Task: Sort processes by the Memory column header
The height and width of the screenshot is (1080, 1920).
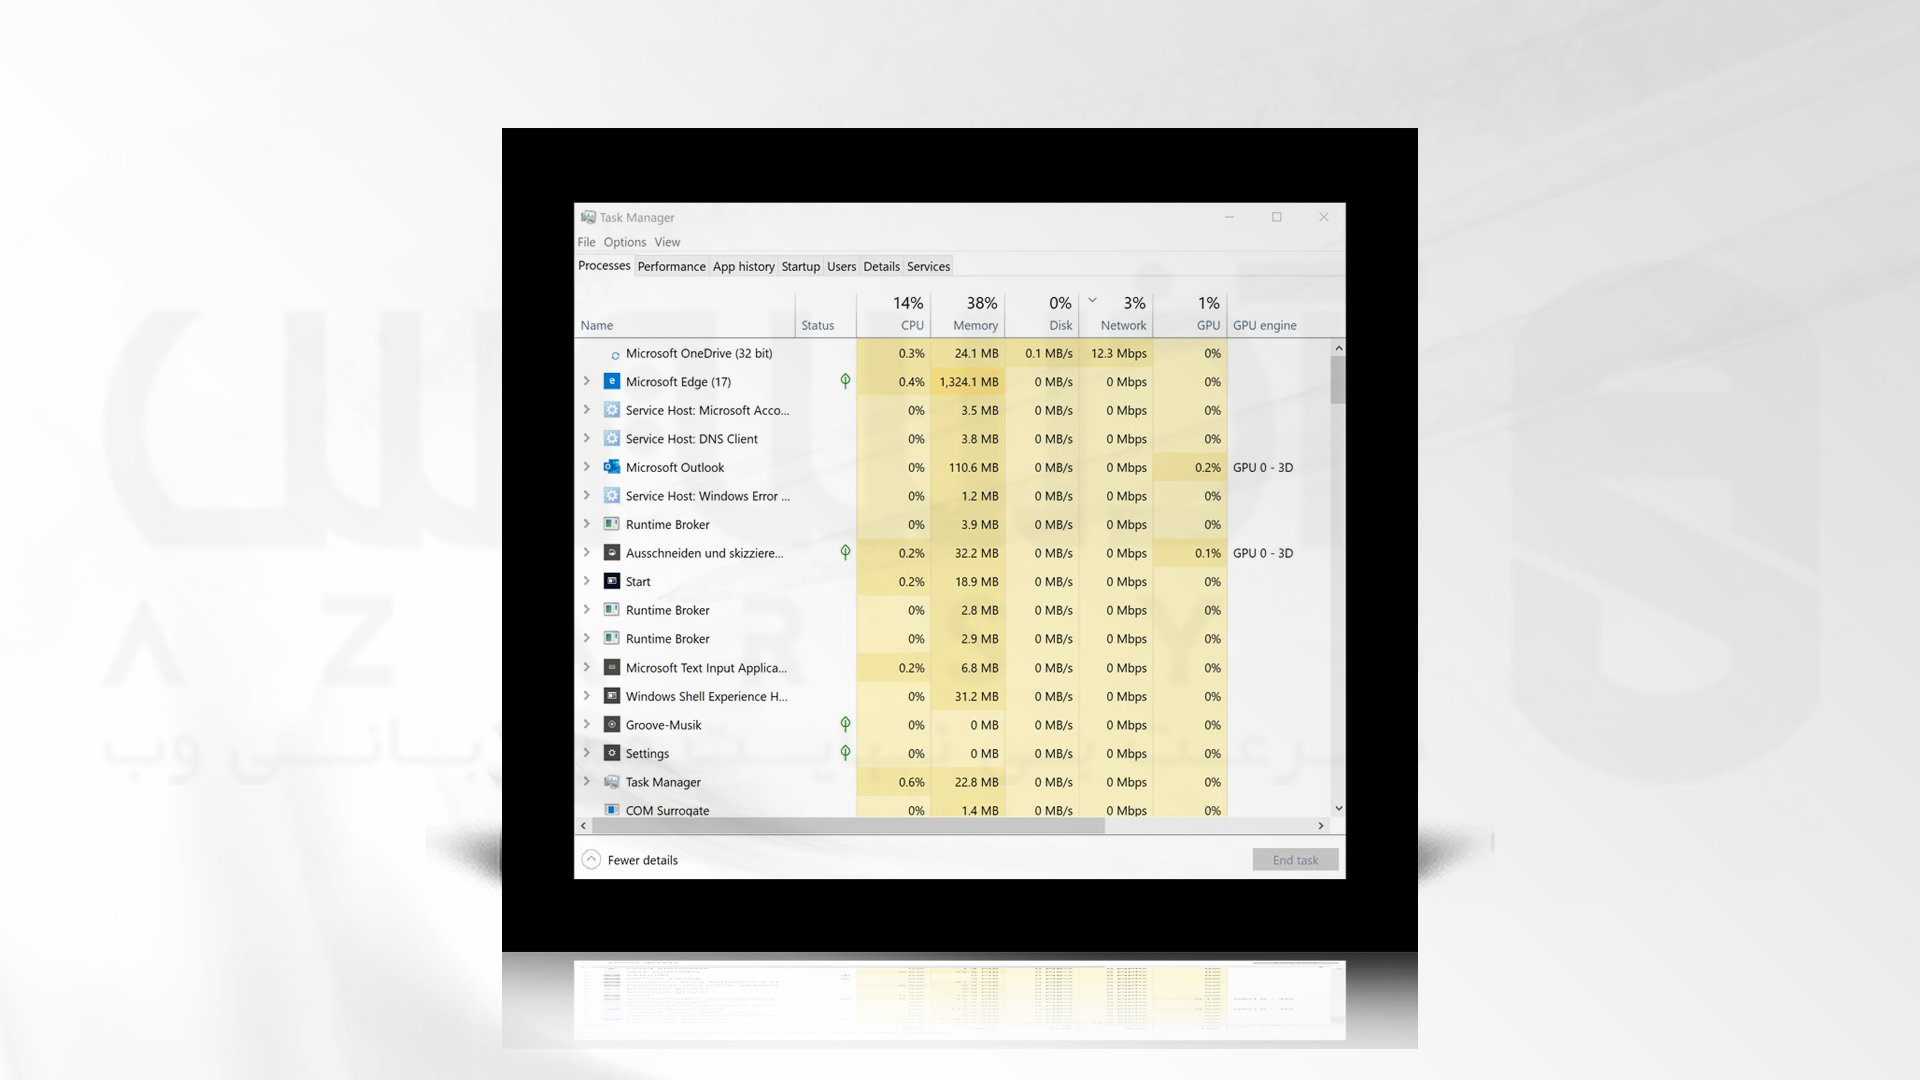Action: click(x=967, y=314)
